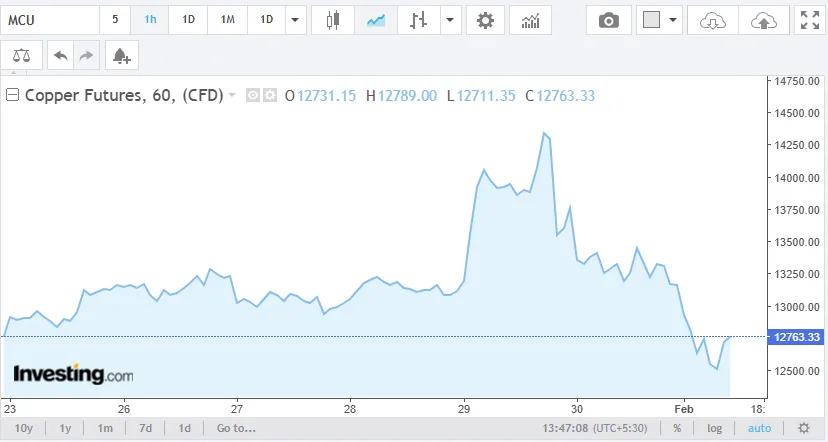
Task: Select the 5 minute interval
Action: pyautogui.click(x=115, y=20)
